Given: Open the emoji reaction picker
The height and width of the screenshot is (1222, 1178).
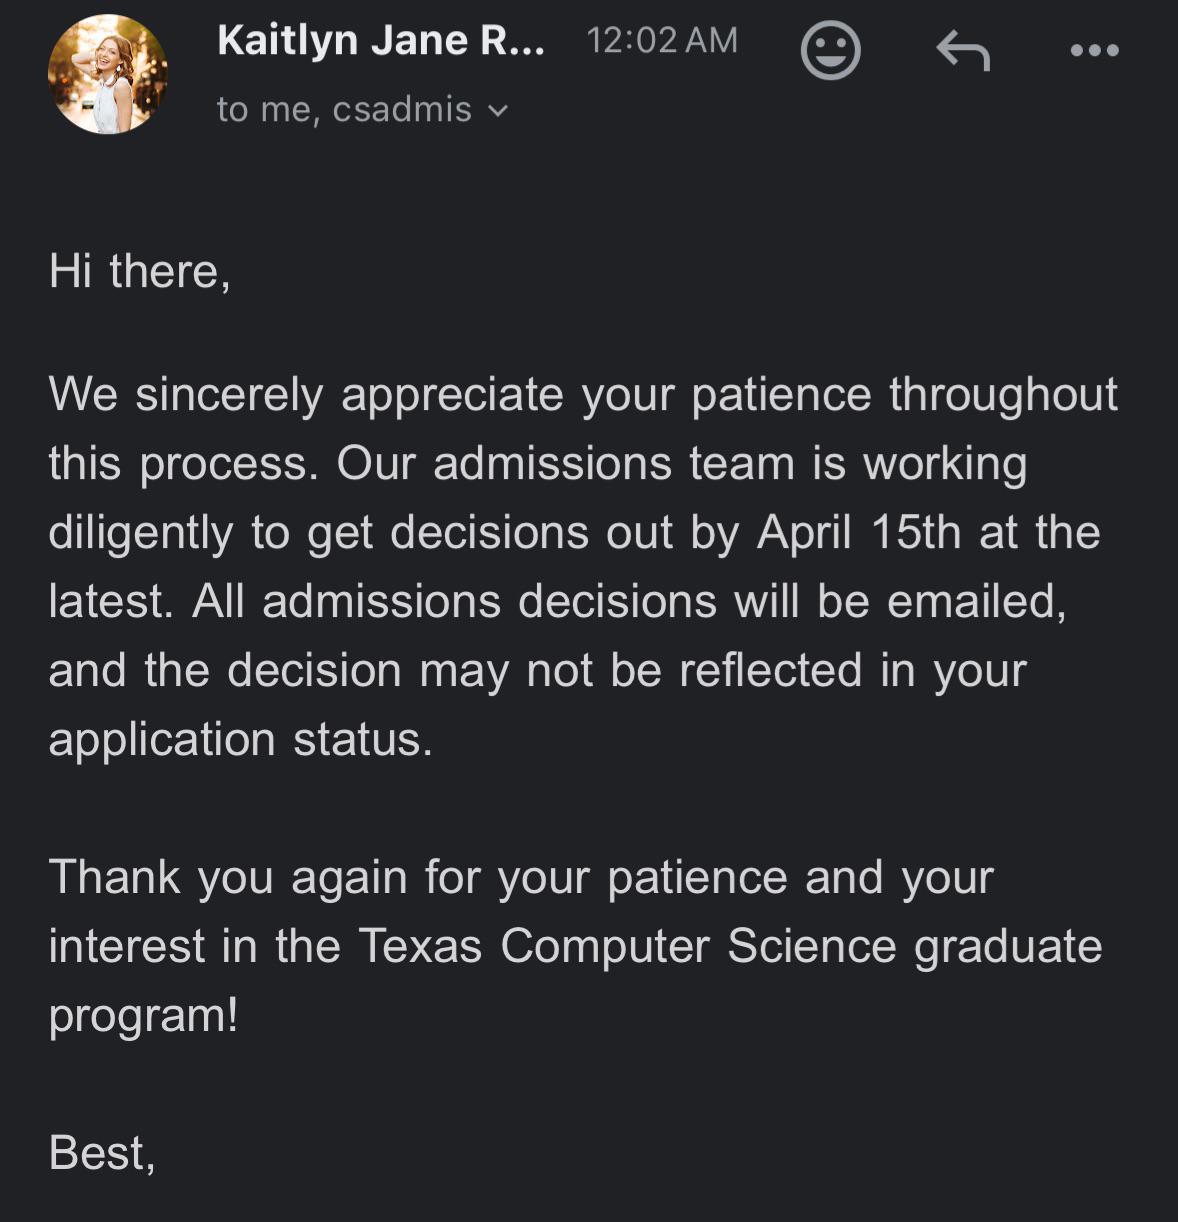Looking at the screenshot, I should click(x=830, y=50).
